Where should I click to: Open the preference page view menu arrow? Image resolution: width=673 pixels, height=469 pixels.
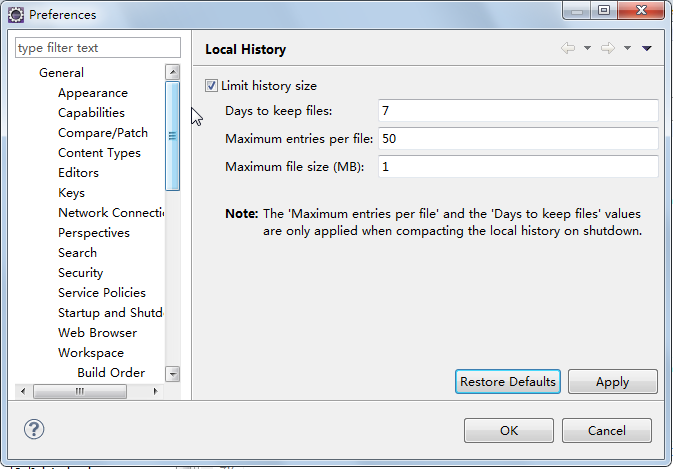pyautogui.click(x=646, y=48)
